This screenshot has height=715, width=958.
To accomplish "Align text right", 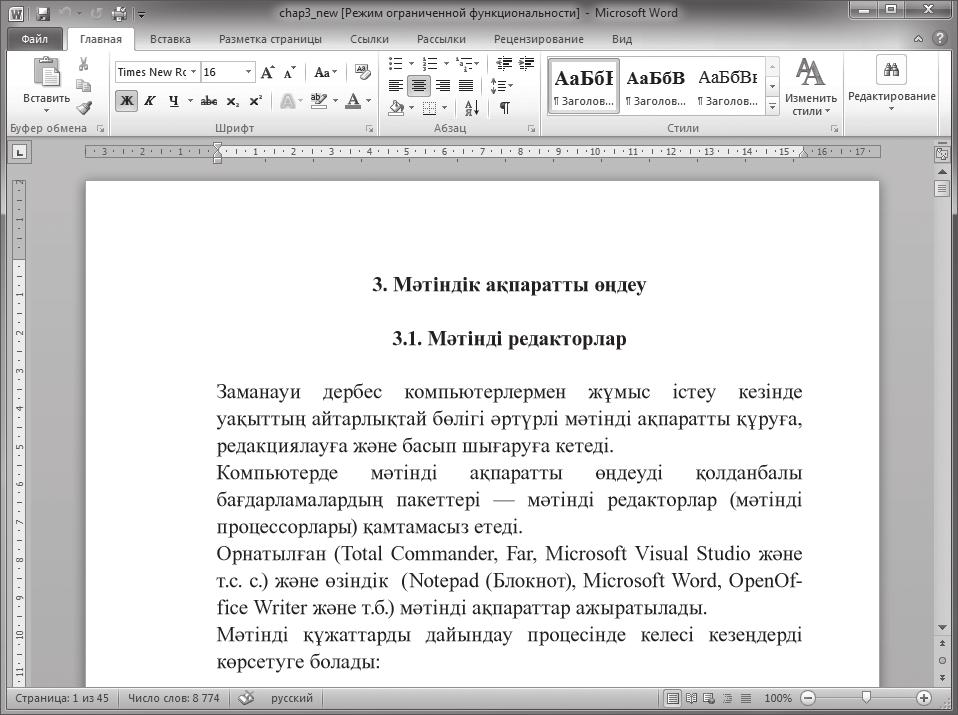I will pyautogui.click(x=442, y=86).
